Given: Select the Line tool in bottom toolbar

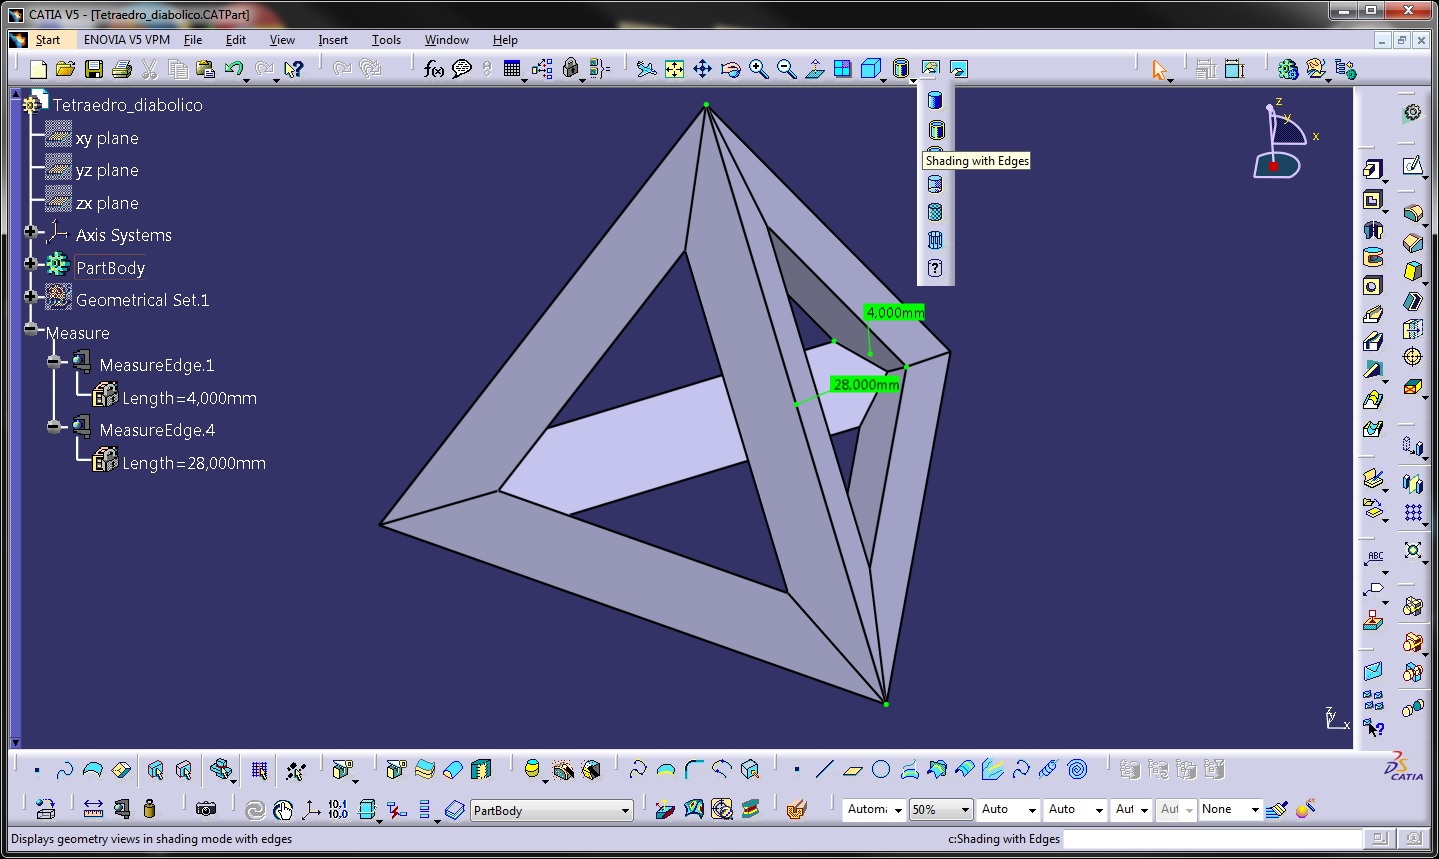Looking at the screenshot, I should [x=825, y=769].
